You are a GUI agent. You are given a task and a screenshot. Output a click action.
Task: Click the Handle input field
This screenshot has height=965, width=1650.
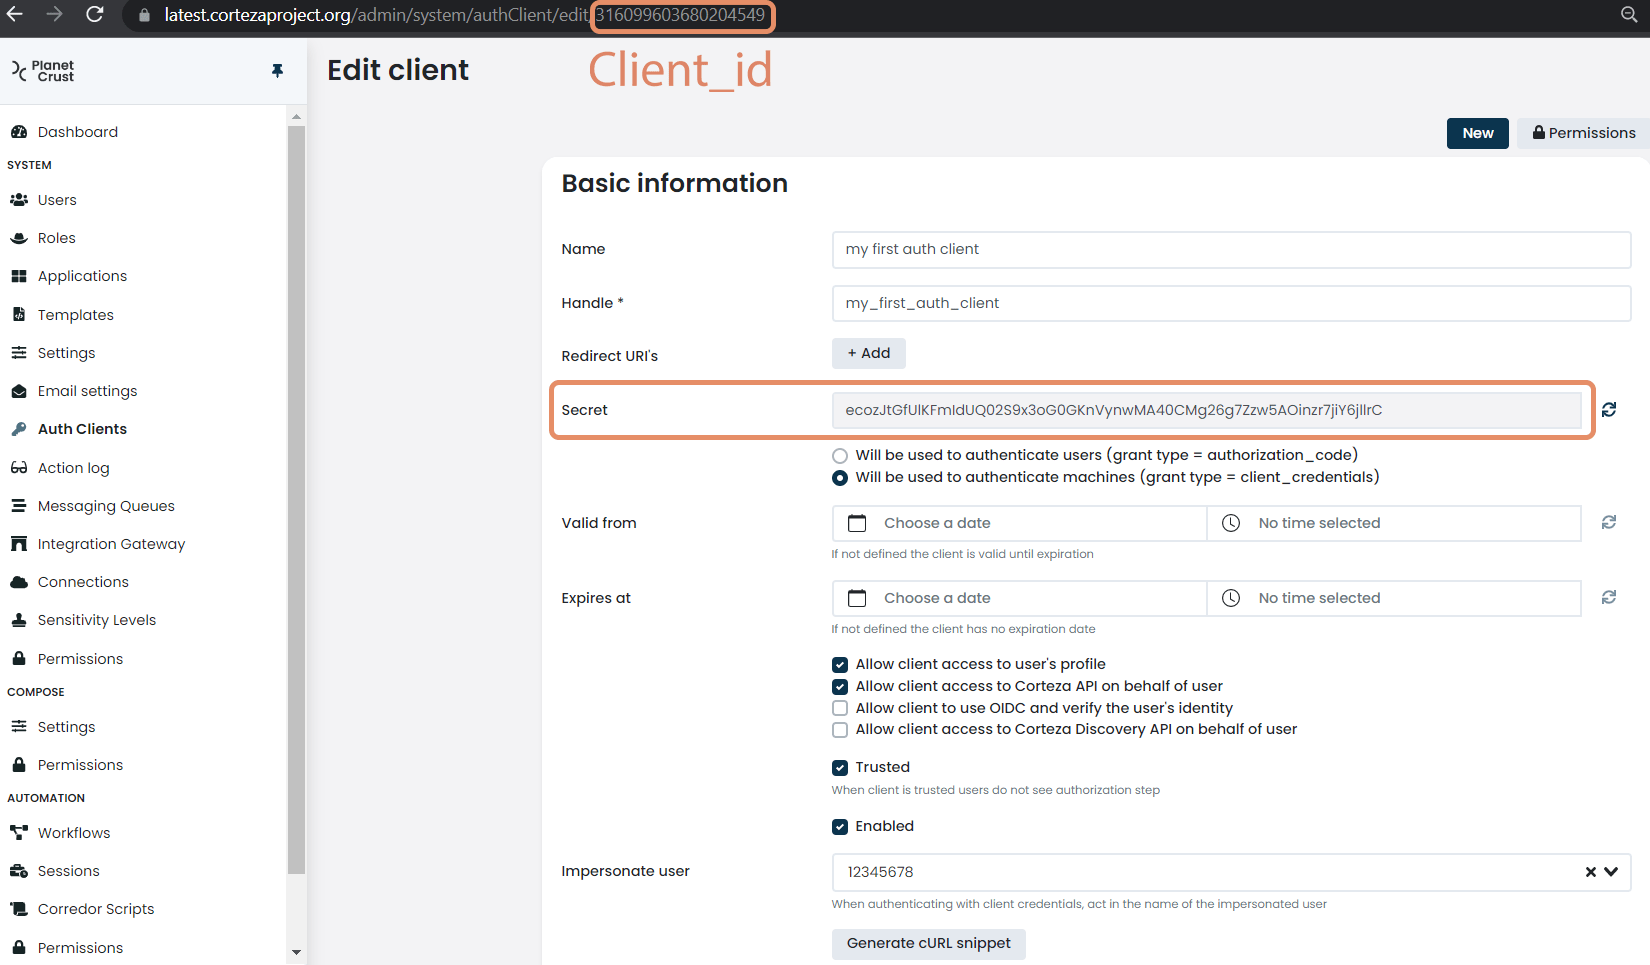pos(1231,303)
